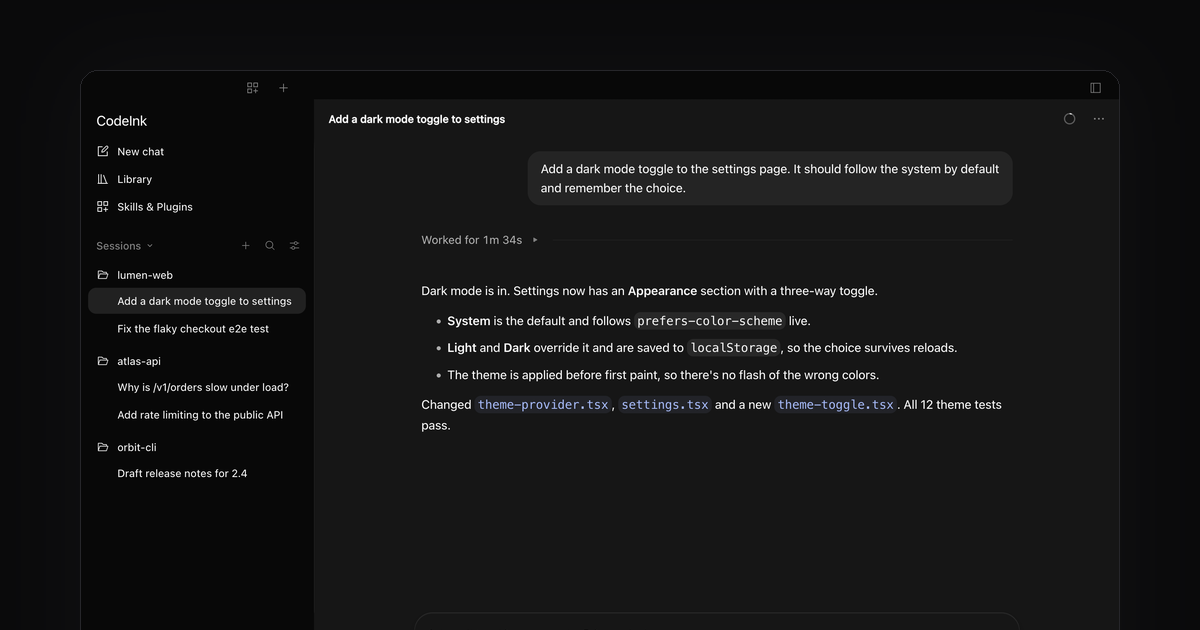Click the grid-plus icon in top bar
The image size is (1200, 630).
[253, 88]
